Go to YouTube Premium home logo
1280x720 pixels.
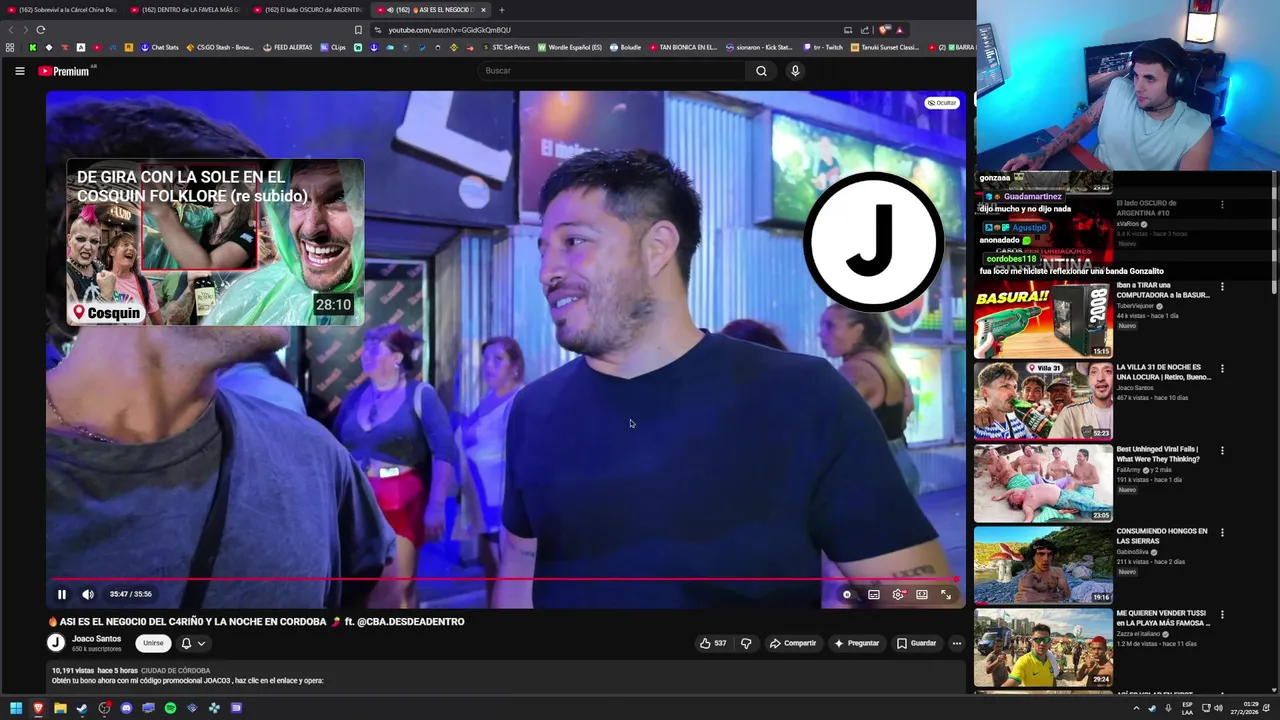65,71
